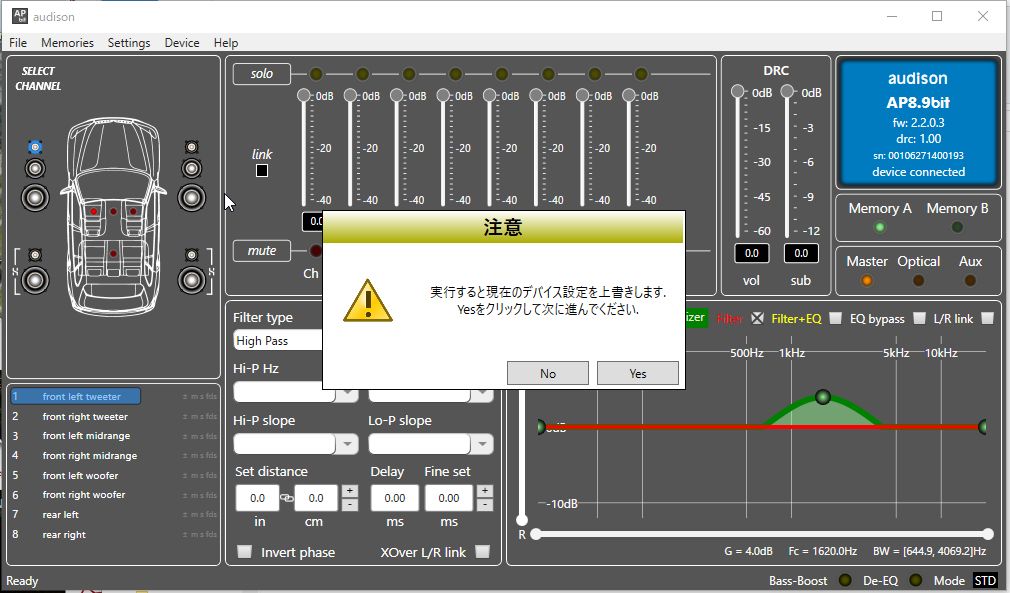Screen dimensions: 1010x593
Task: Solo channel 3 using its indicator light
Action: click(x=408, y=74)
